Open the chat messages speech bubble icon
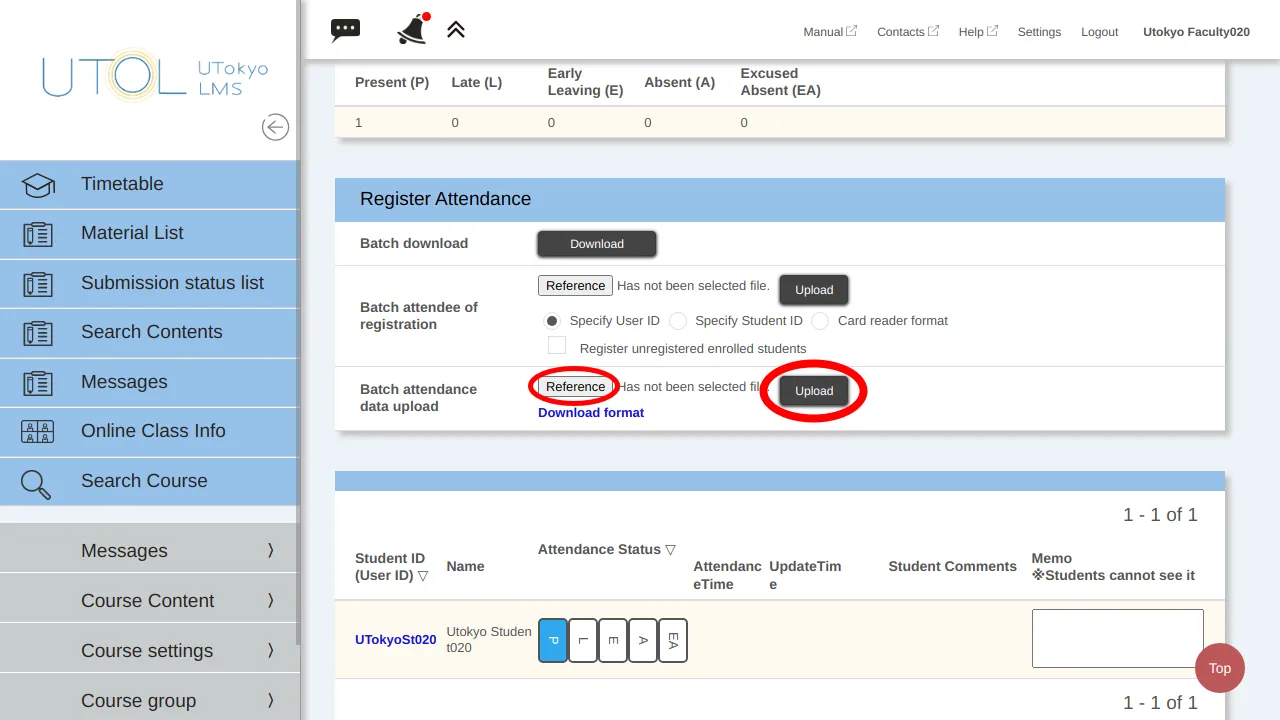 pos(345,30)
